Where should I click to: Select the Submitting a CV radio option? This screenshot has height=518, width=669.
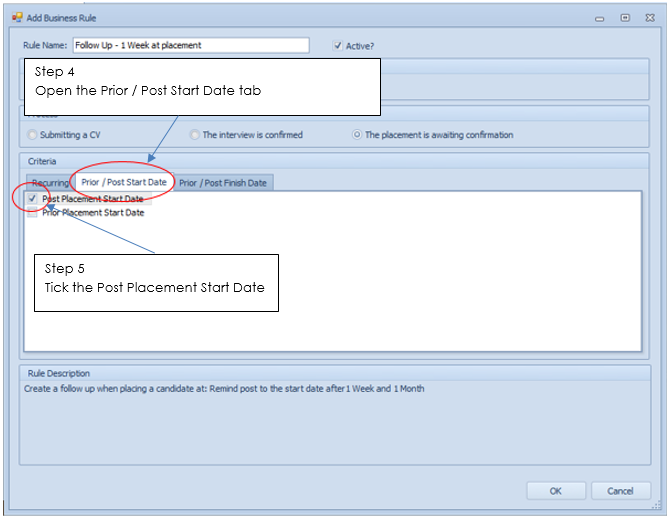(34, 135)
